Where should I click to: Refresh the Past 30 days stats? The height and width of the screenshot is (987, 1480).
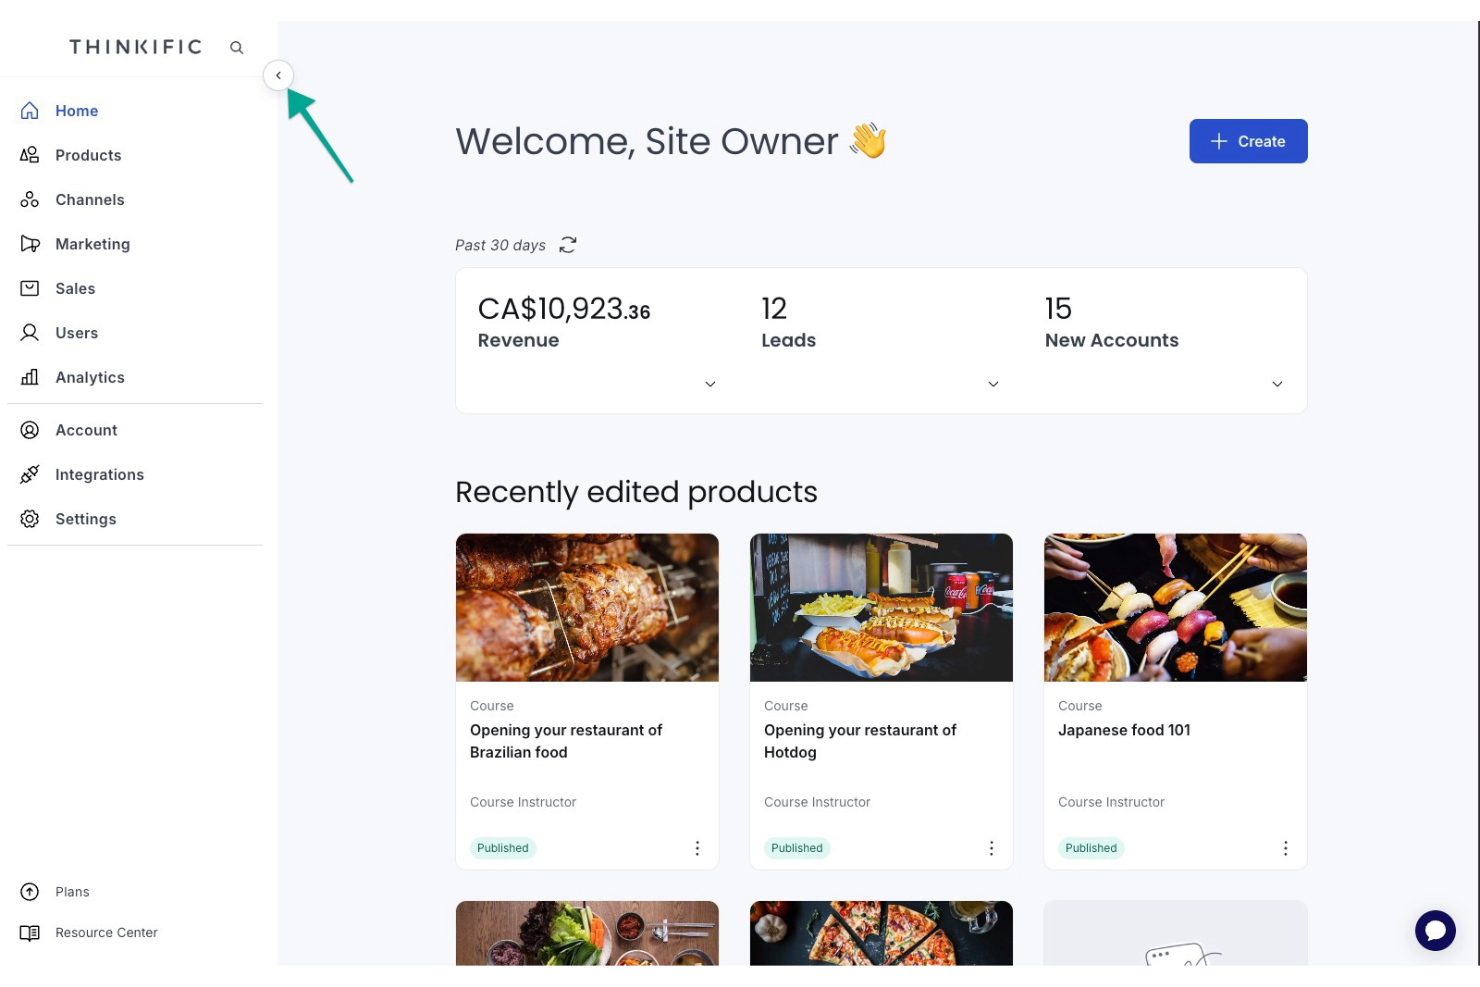[x=568, y=245]
